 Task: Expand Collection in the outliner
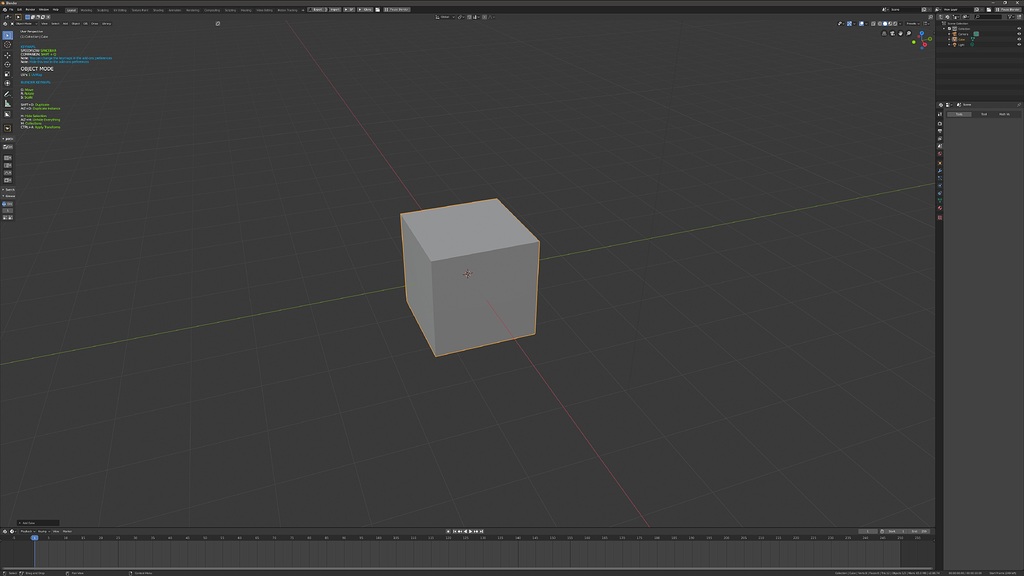pyautogui.click(x=944, y=29)
